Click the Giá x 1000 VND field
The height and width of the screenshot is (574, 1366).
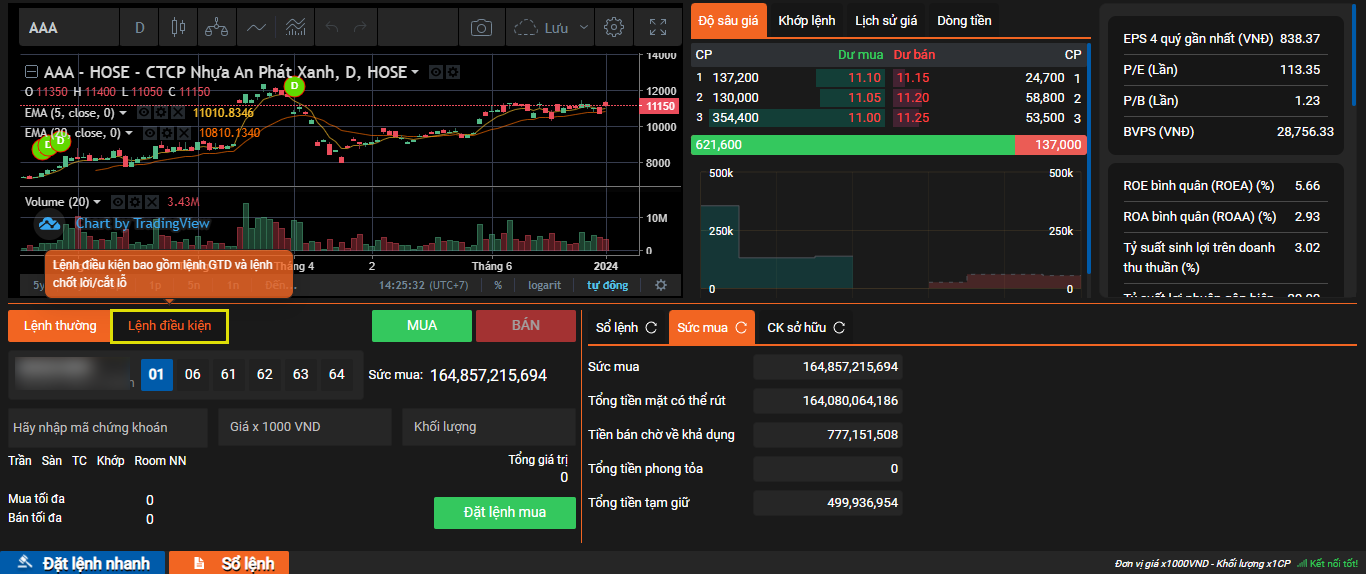tap(305, 427)
